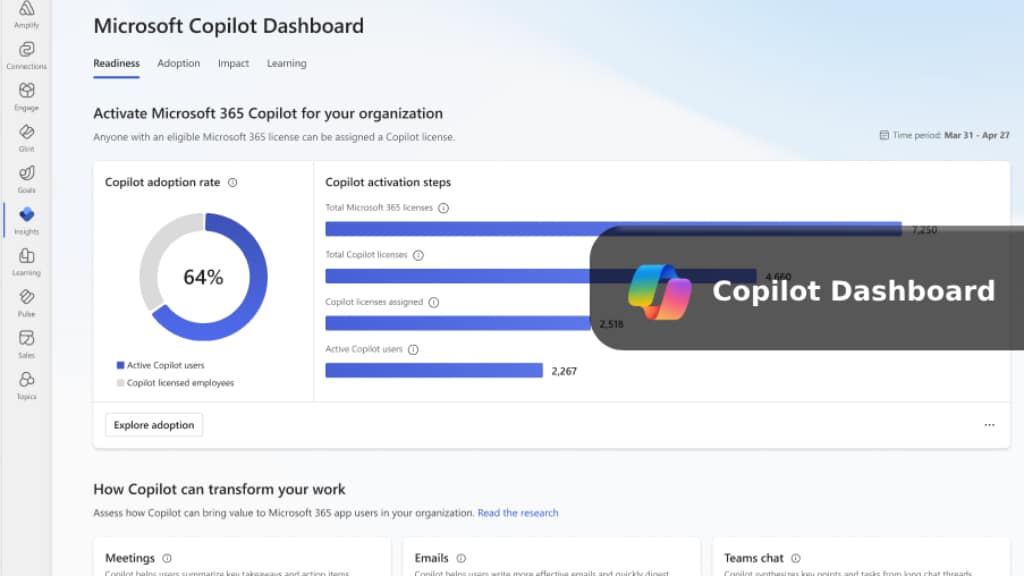Click info icon for Total Microsoft 365 licenses
The width and height of the screenshot is (1024, 576).
(x=443, y=208)
